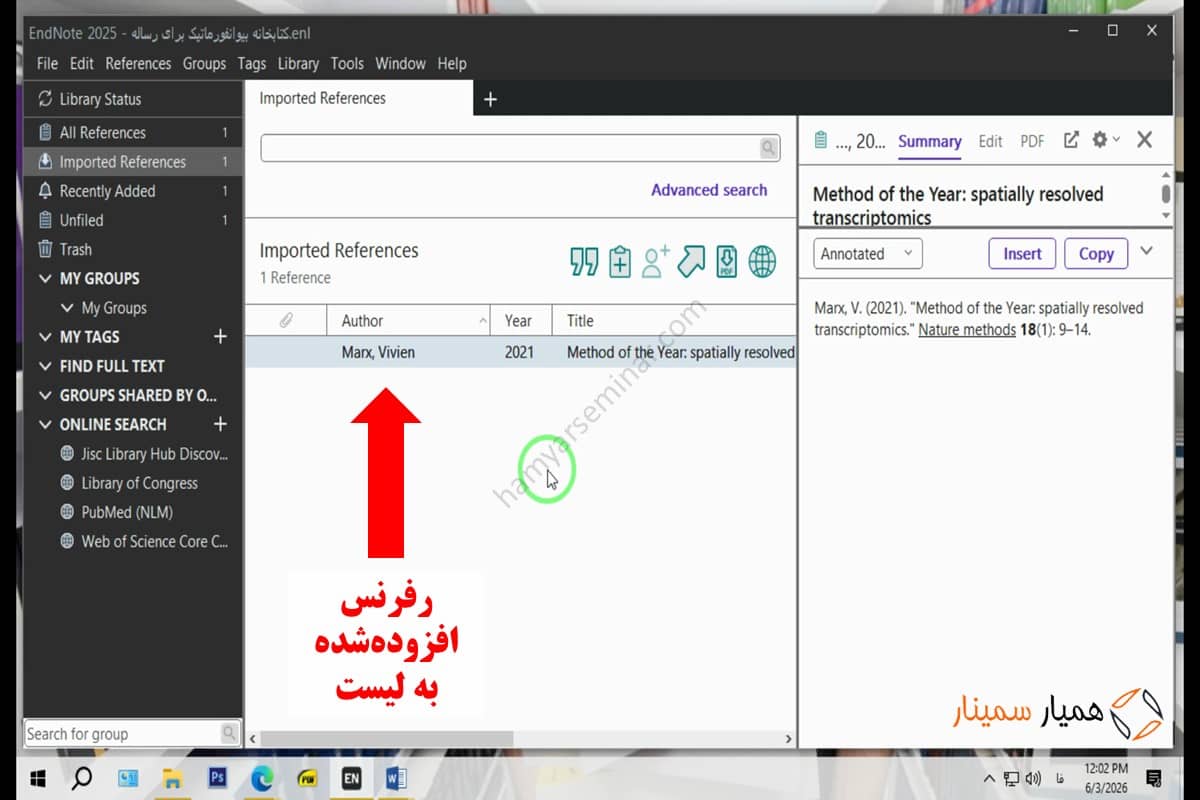The width and height of the screenshot is (1200, 800).
Task: Click the magnifier in the Search for group box
Action: (229, 733)
